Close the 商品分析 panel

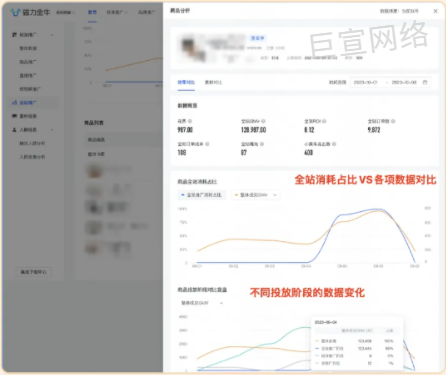435,11
